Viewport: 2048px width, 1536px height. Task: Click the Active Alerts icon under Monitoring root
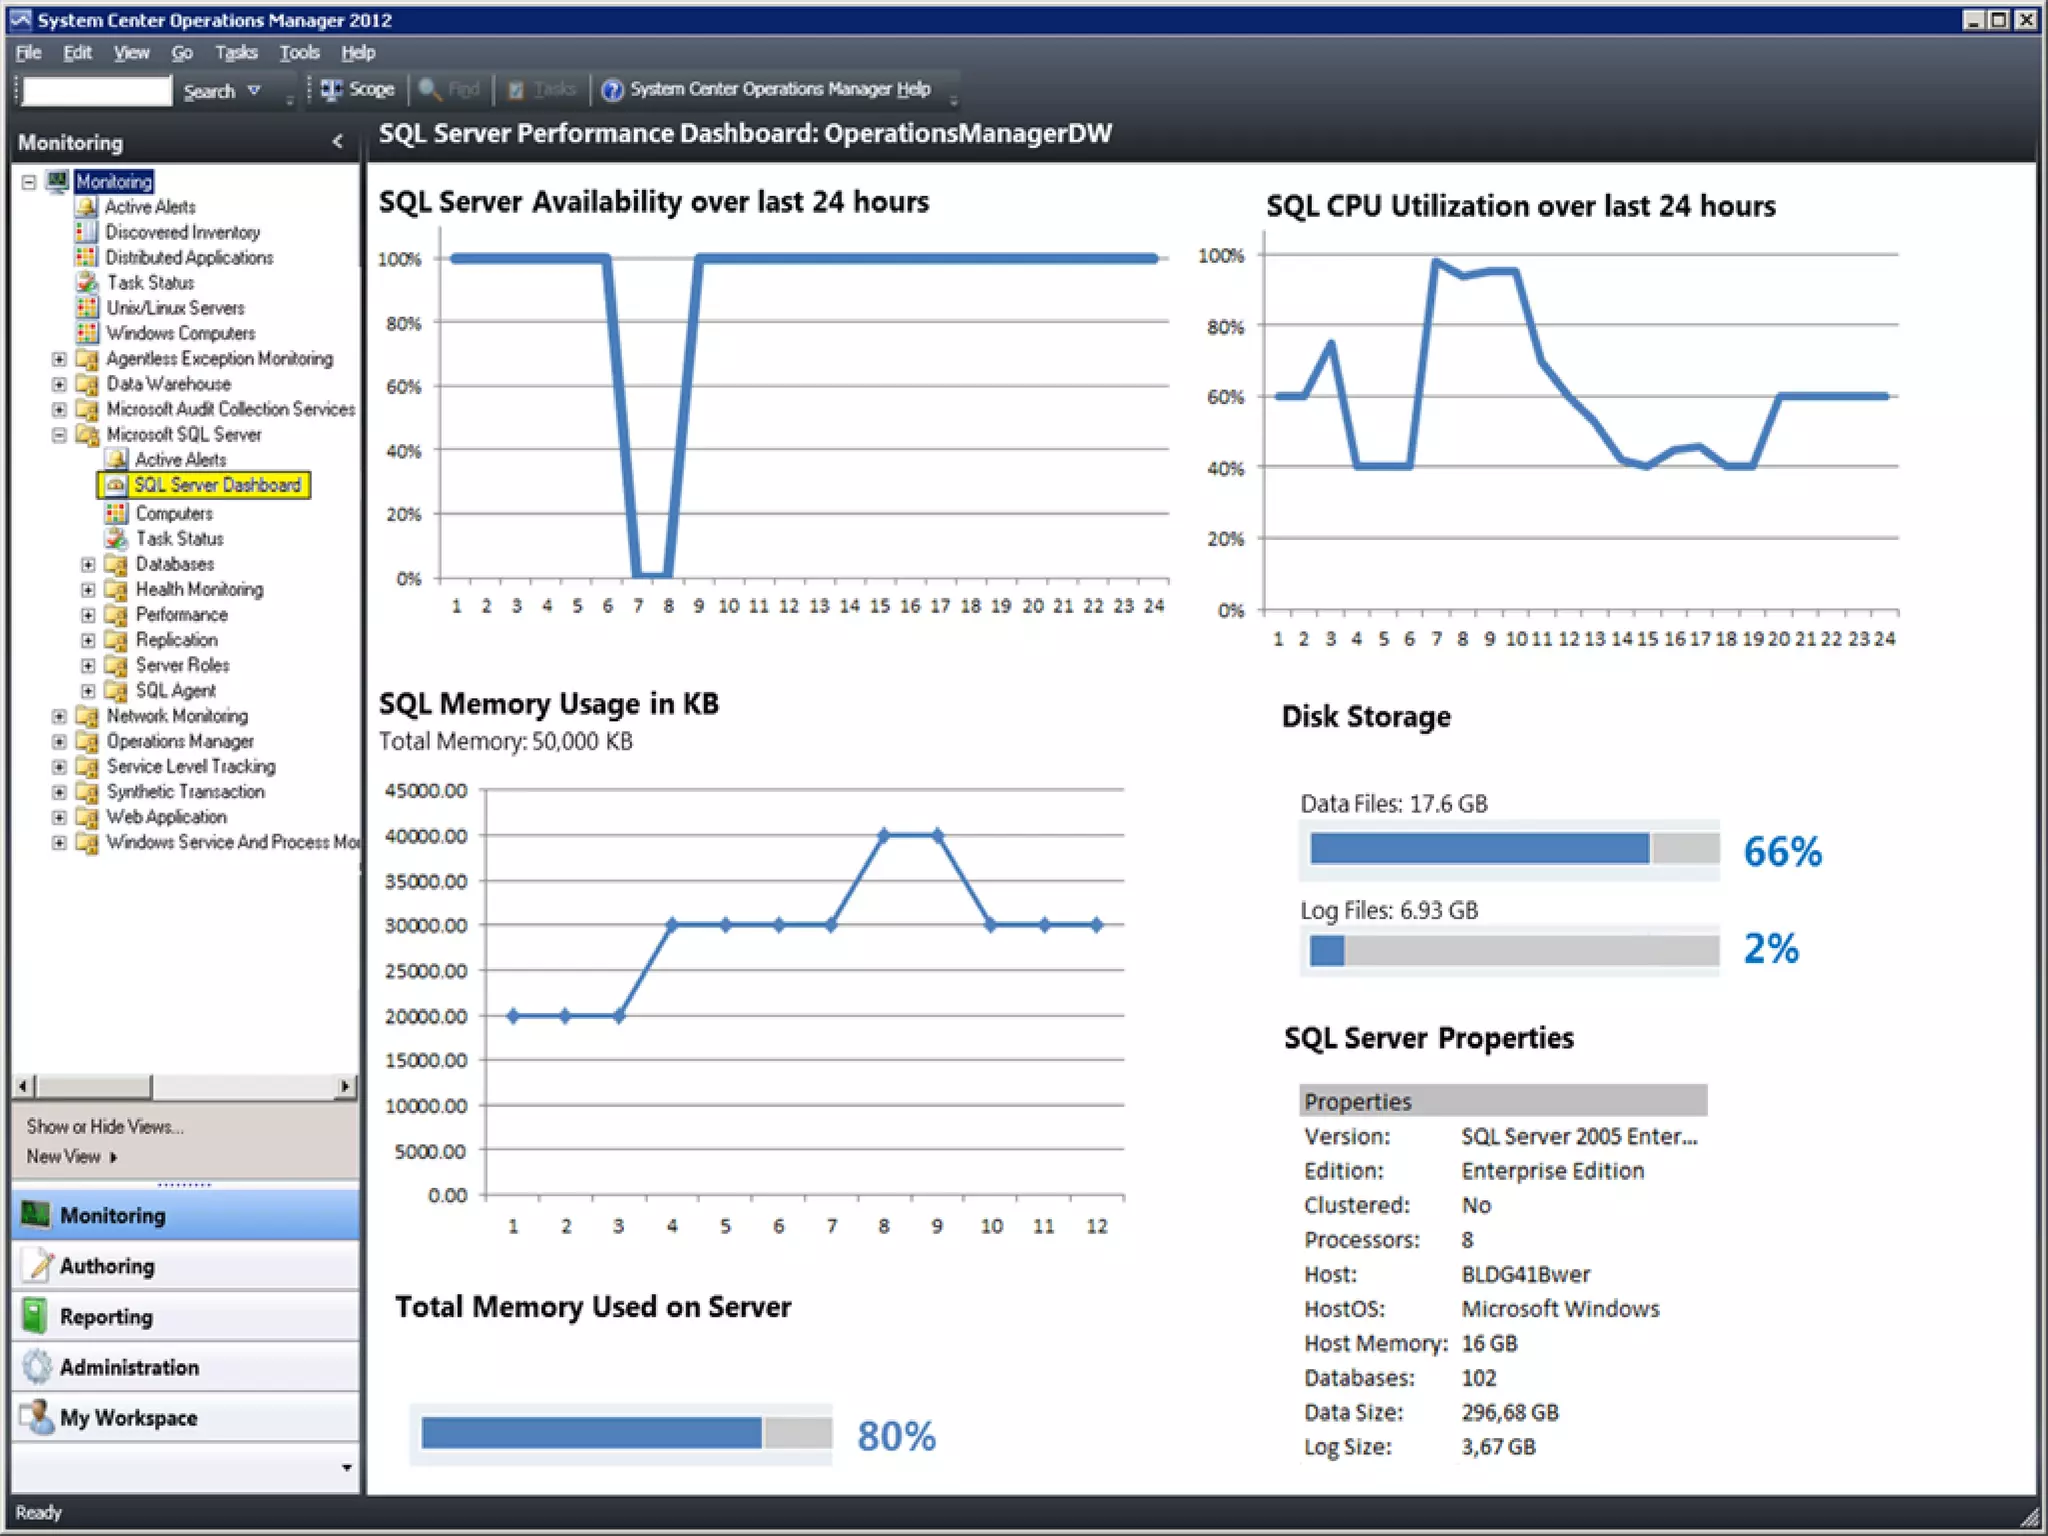pos(87,207)
